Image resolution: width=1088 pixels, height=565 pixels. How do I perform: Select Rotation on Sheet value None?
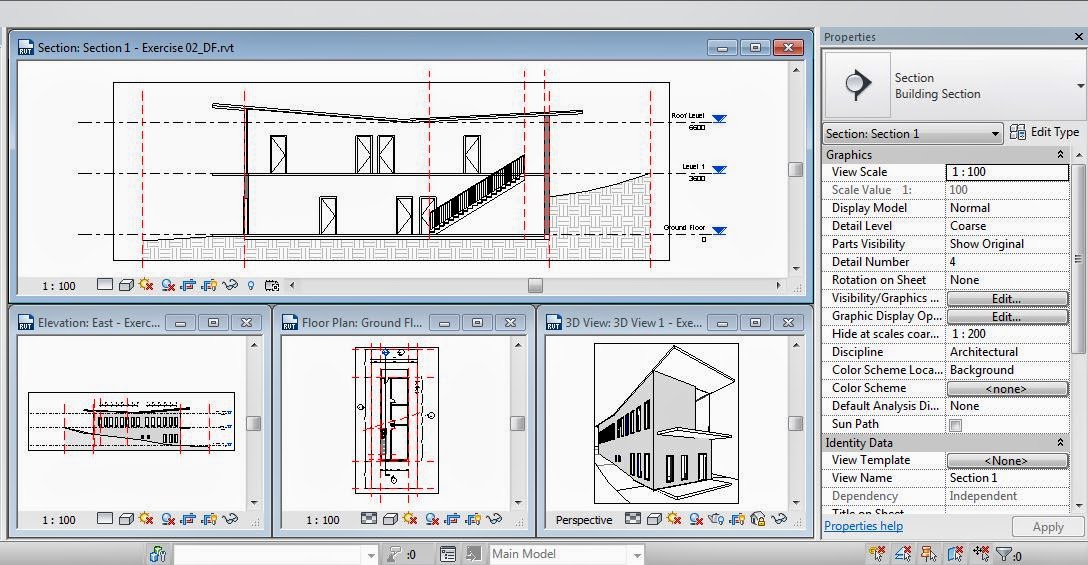tap(1007, 280)
